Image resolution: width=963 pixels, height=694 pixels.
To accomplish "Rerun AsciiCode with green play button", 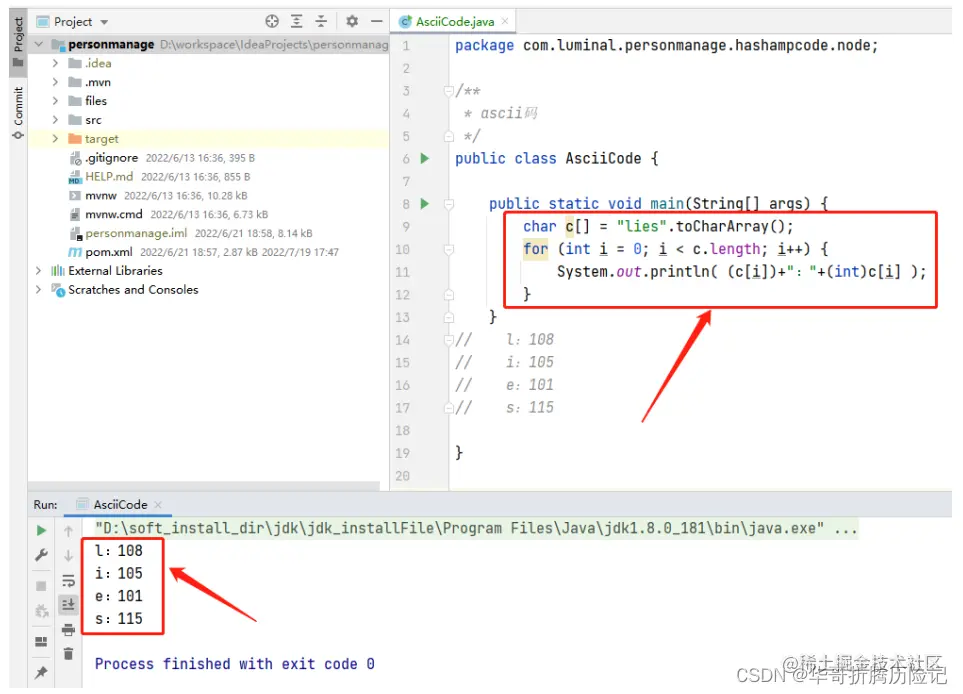I will pyautogui.click(x=41, y=530).
